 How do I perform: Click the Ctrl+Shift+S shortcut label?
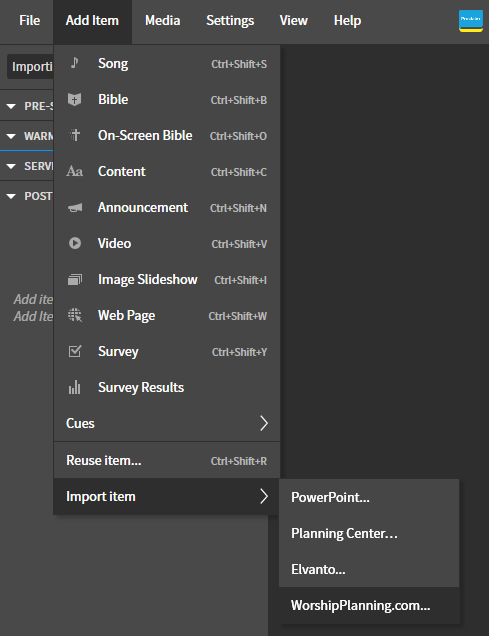coord(239,64)
